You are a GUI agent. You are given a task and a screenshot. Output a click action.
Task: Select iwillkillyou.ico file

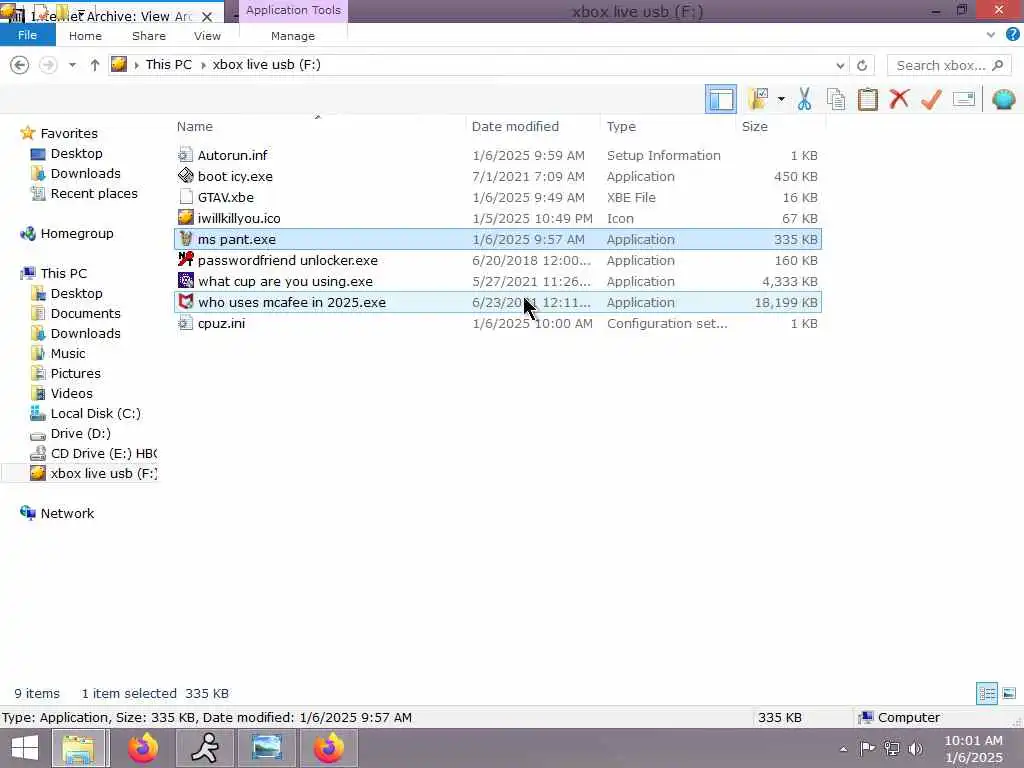click(498, 218)
